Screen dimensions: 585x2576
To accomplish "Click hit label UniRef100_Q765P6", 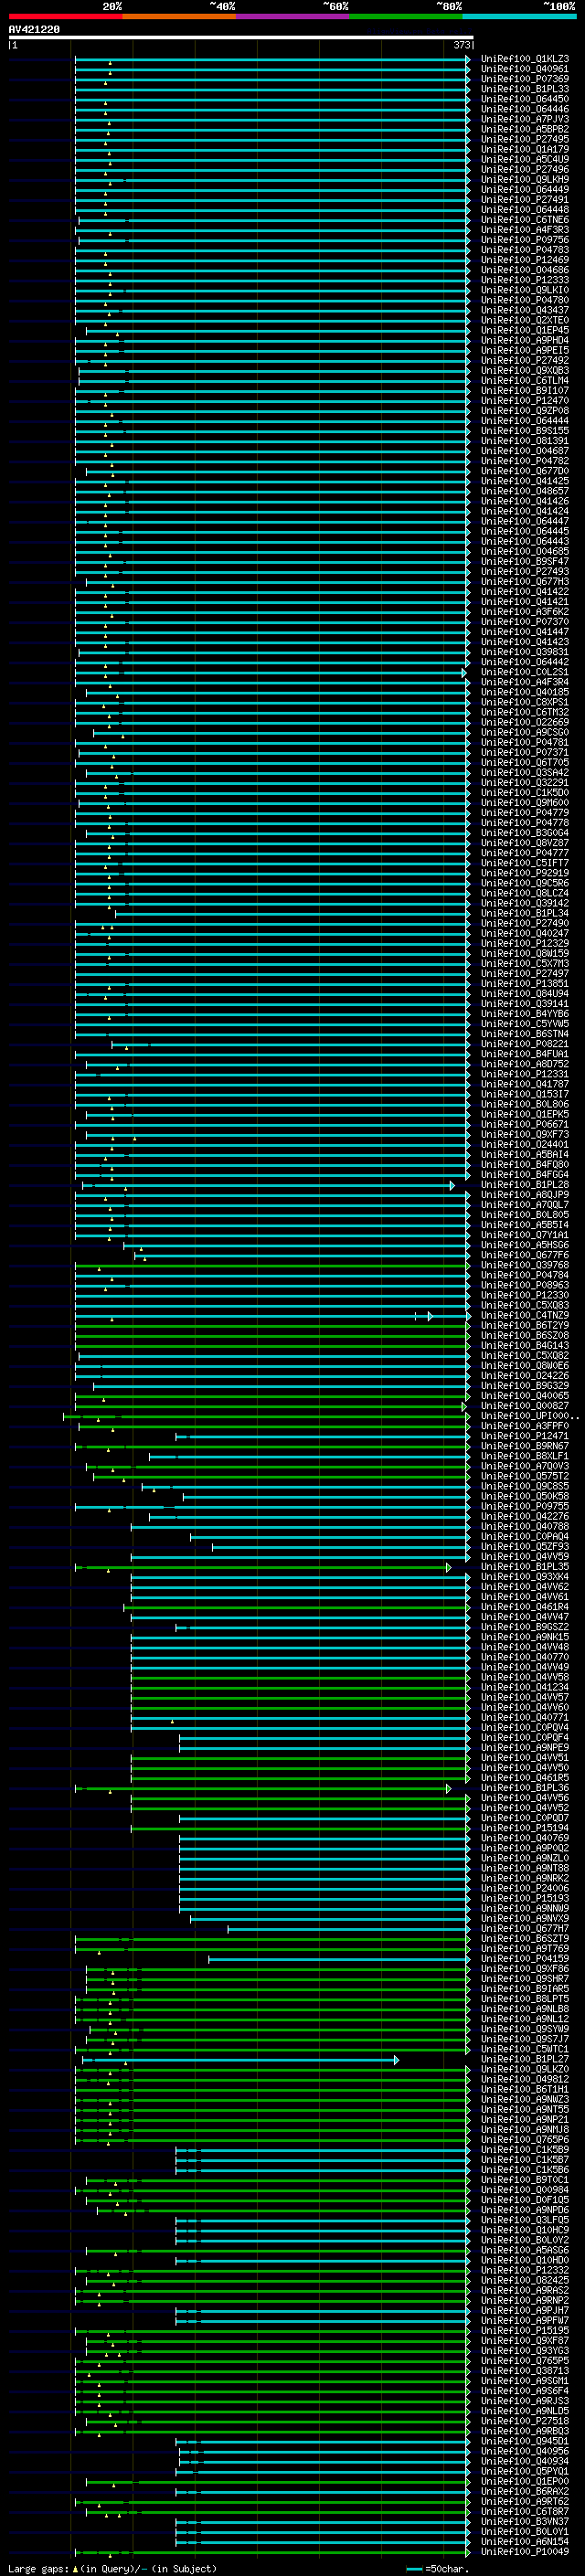I will click(525, 2139).
